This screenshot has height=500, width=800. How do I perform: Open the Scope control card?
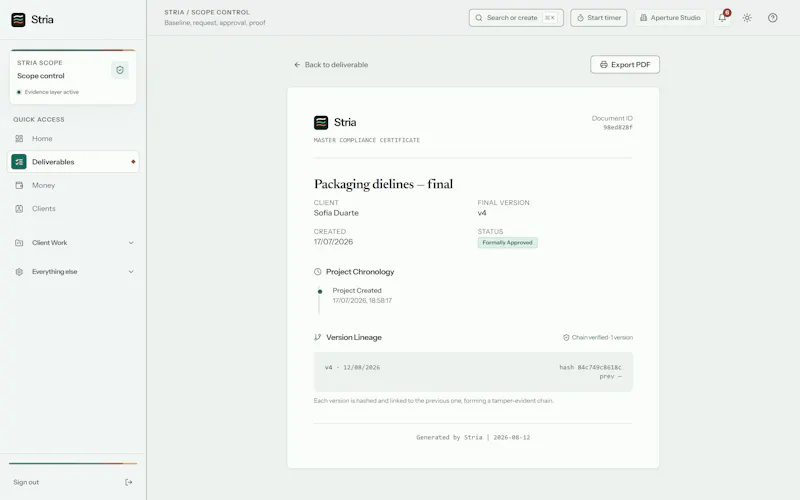point(73,78)
